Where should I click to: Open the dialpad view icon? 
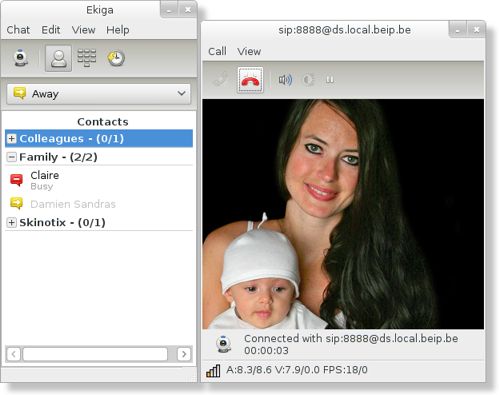tap(87, 58)
